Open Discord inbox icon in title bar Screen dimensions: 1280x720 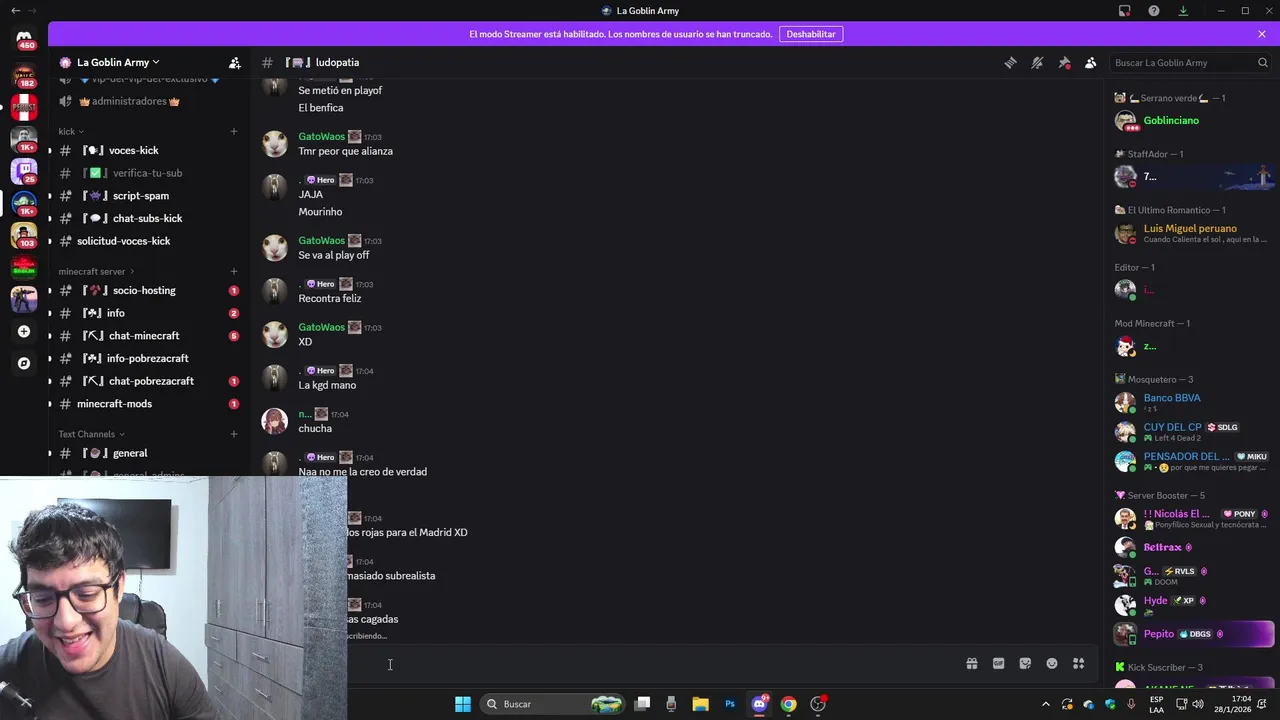point(1125,11)
